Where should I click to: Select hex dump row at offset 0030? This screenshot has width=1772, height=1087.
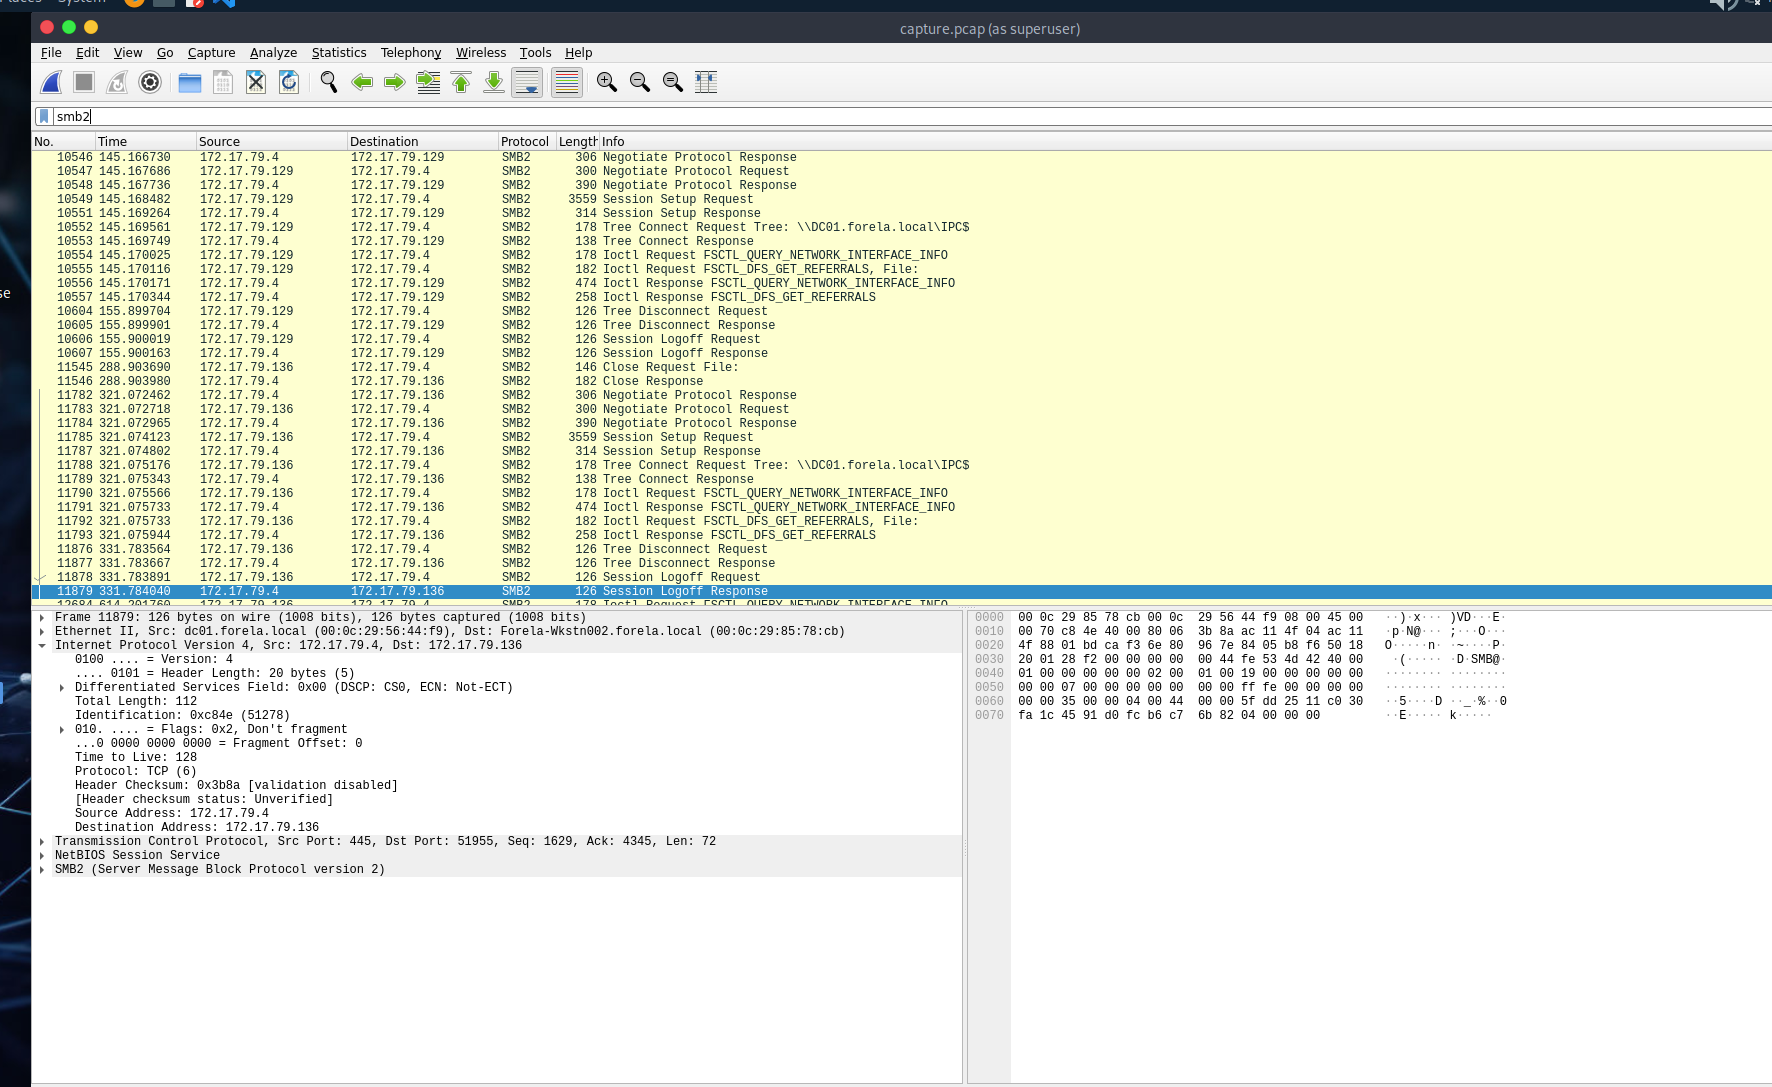coord(1240,659)
